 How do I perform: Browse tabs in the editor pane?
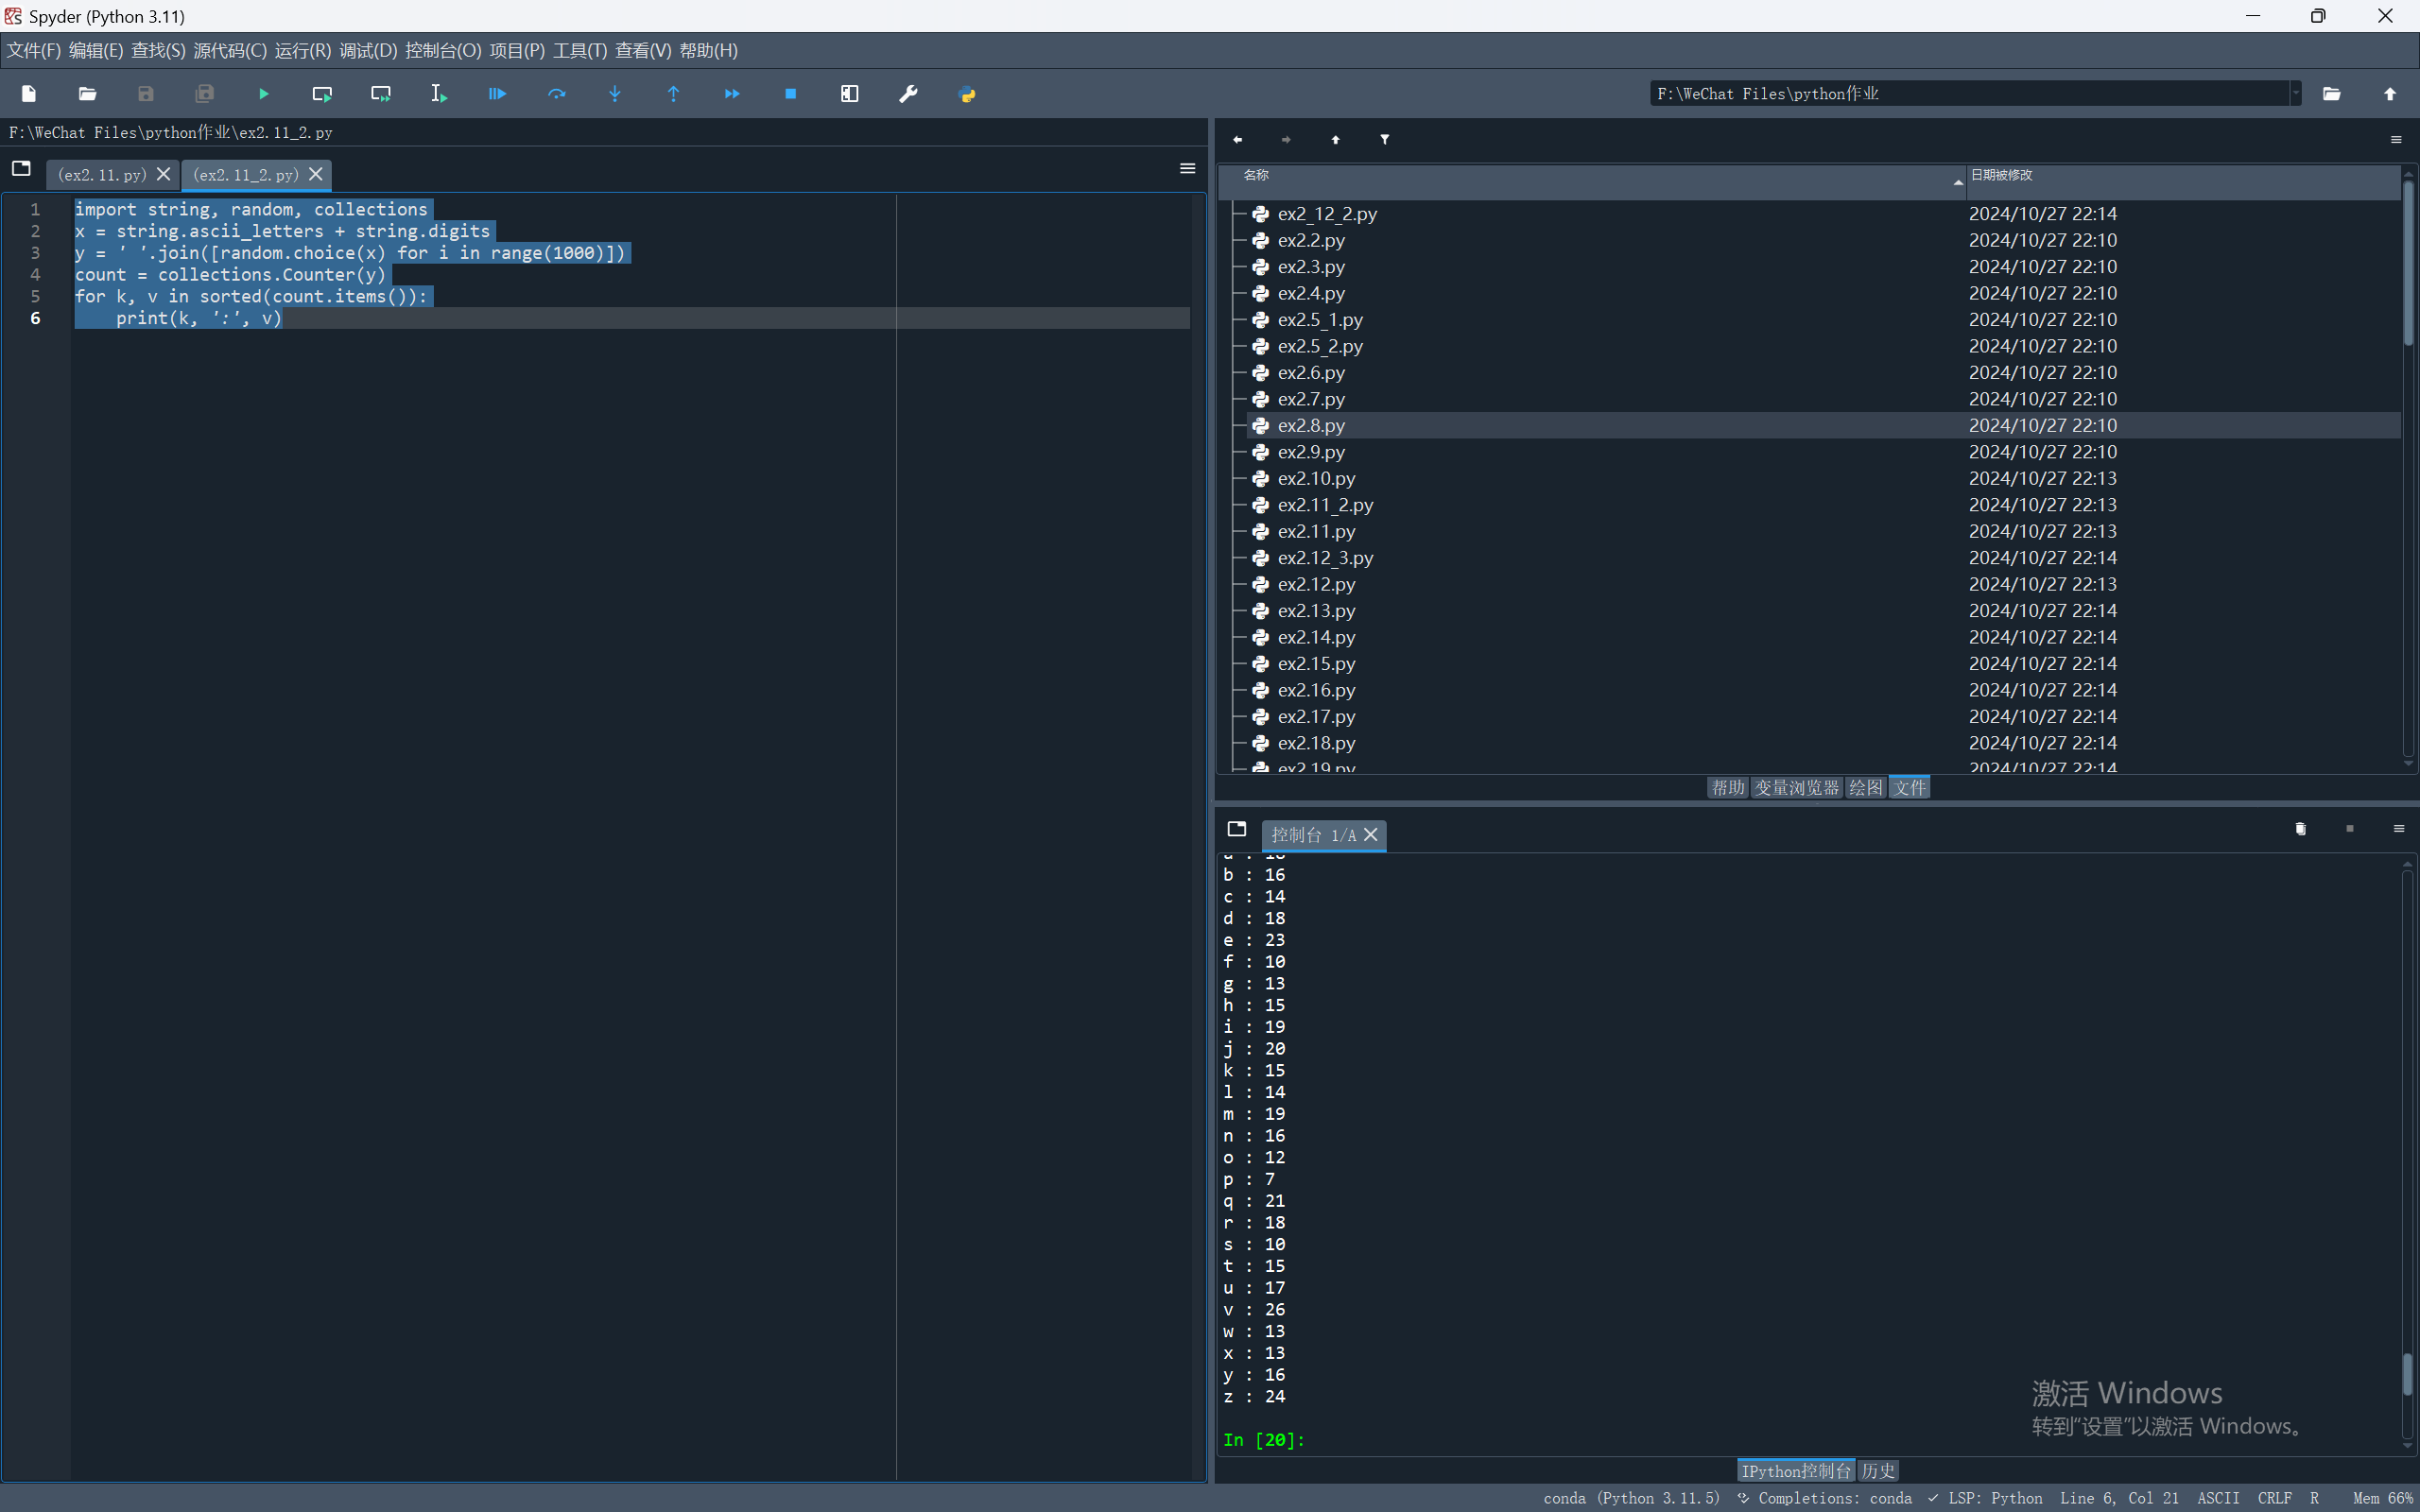(21, 169)
